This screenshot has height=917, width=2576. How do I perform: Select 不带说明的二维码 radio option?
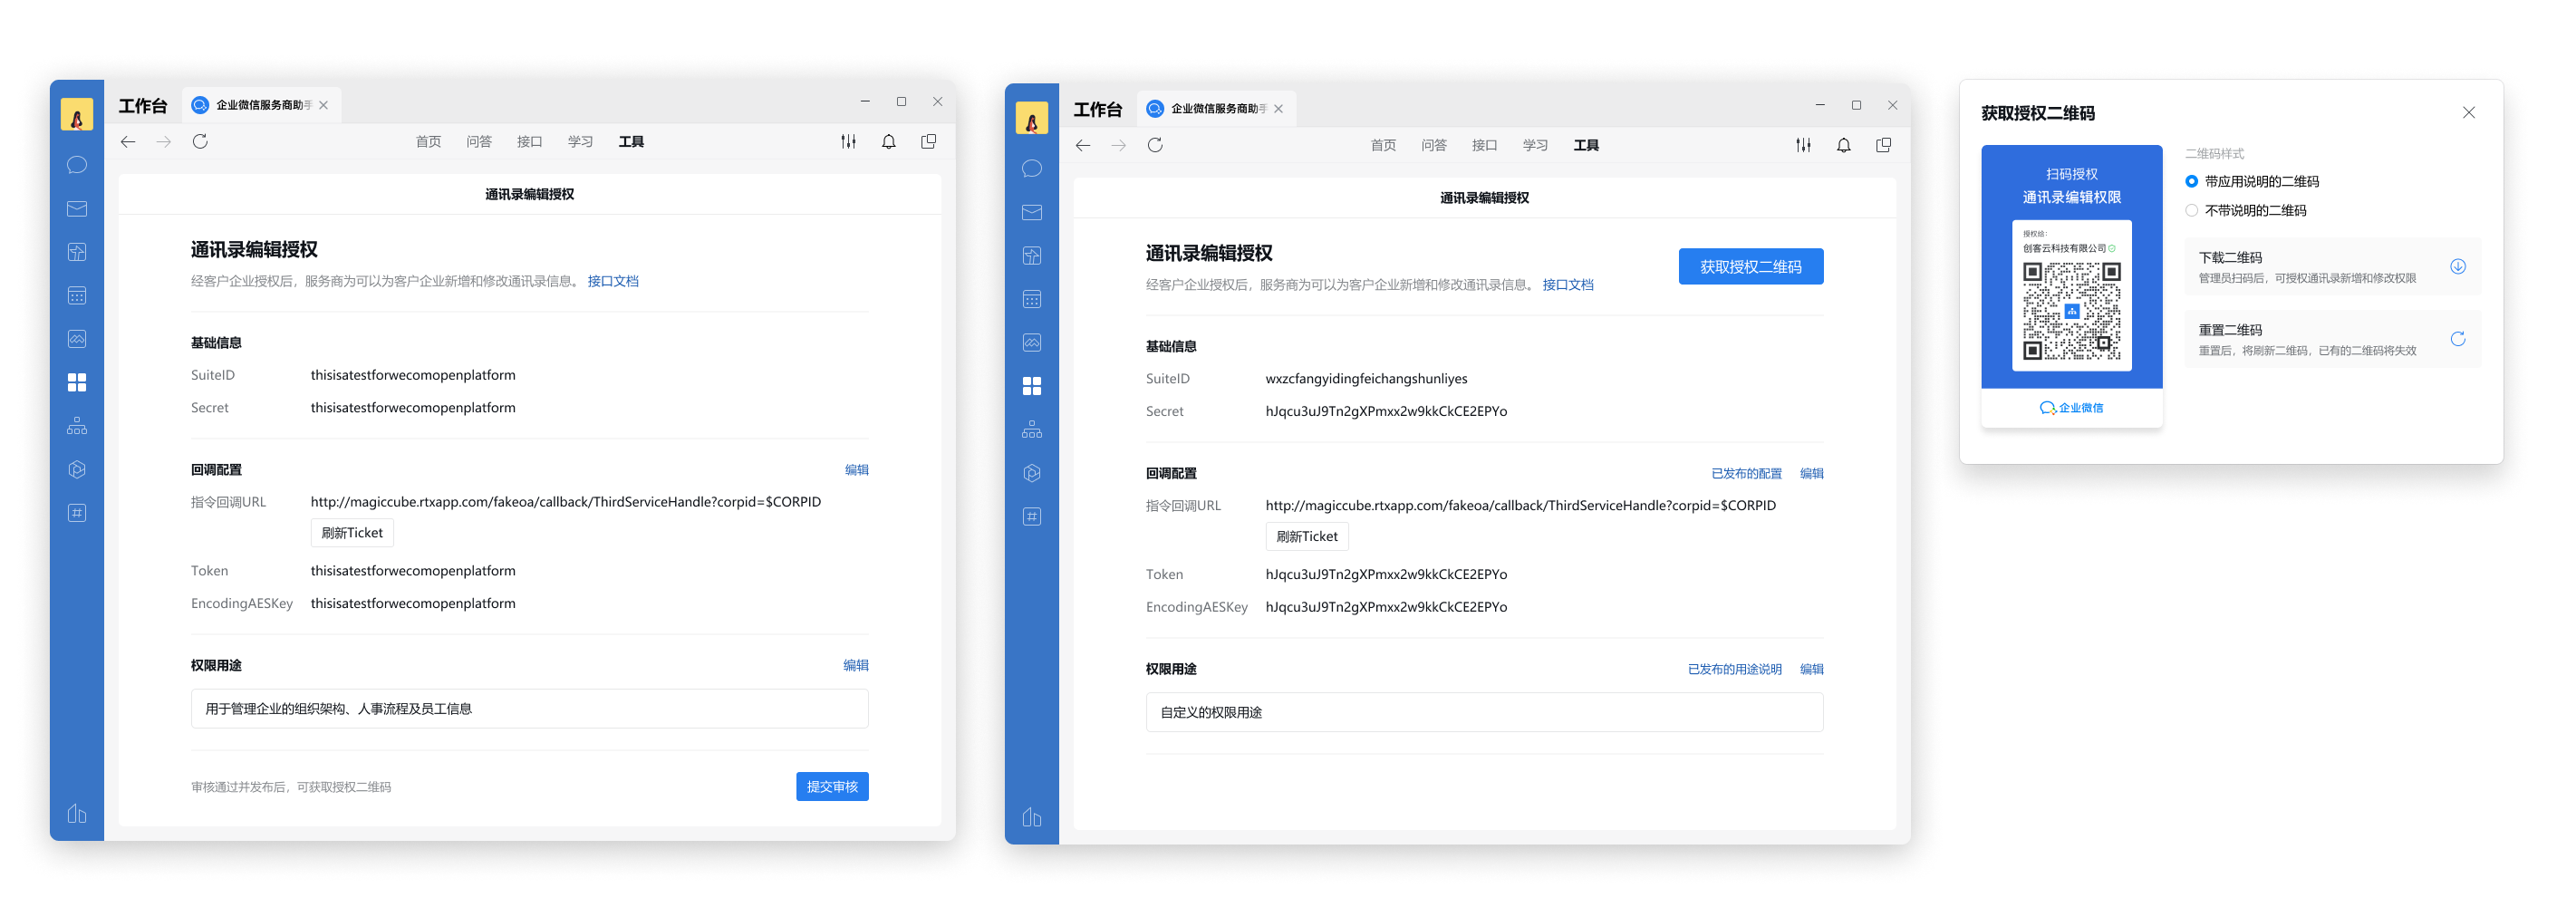coord(2191,211)
